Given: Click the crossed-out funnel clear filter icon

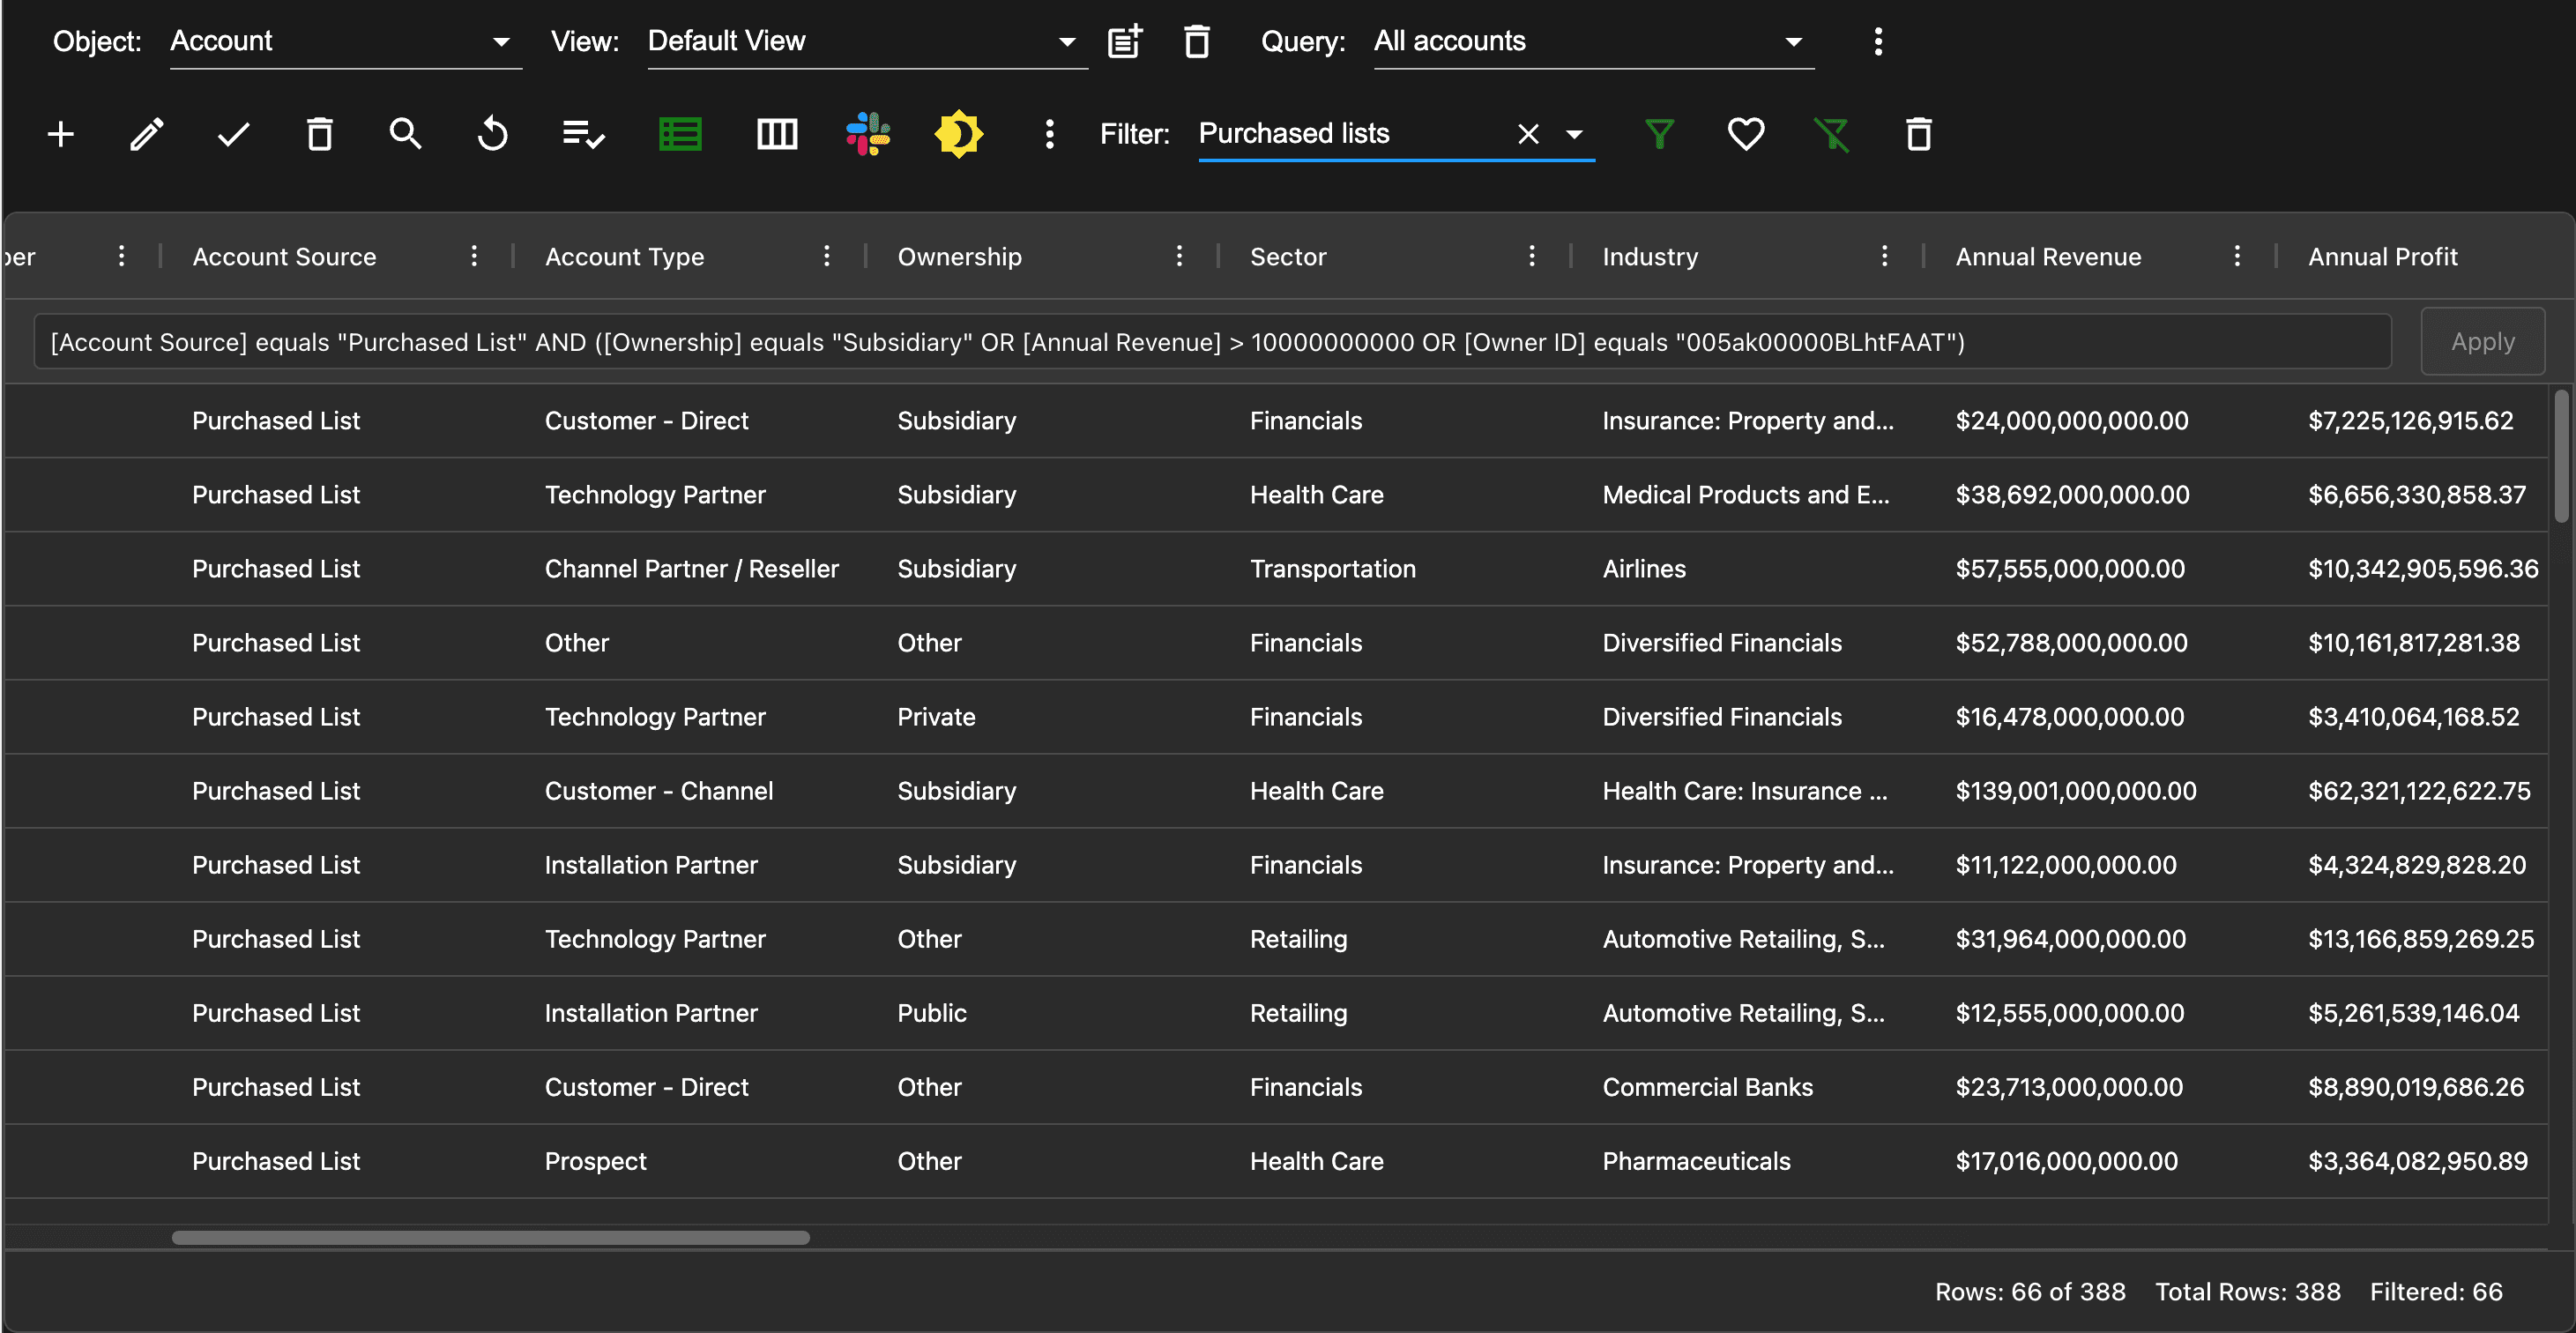Looking at the screenshot, I should [1831, 134].
